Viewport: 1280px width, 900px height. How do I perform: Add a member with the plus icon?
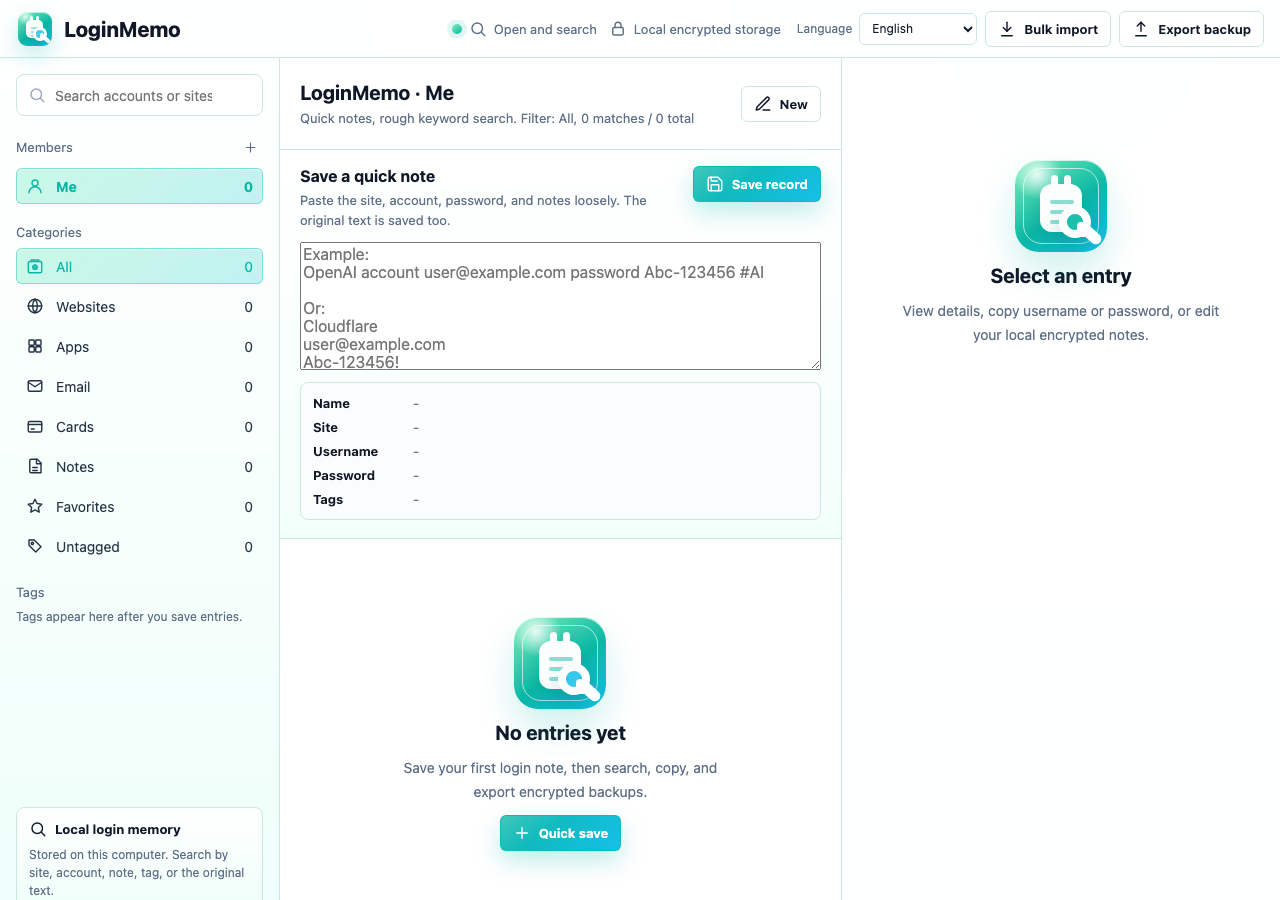click(250, 147)
